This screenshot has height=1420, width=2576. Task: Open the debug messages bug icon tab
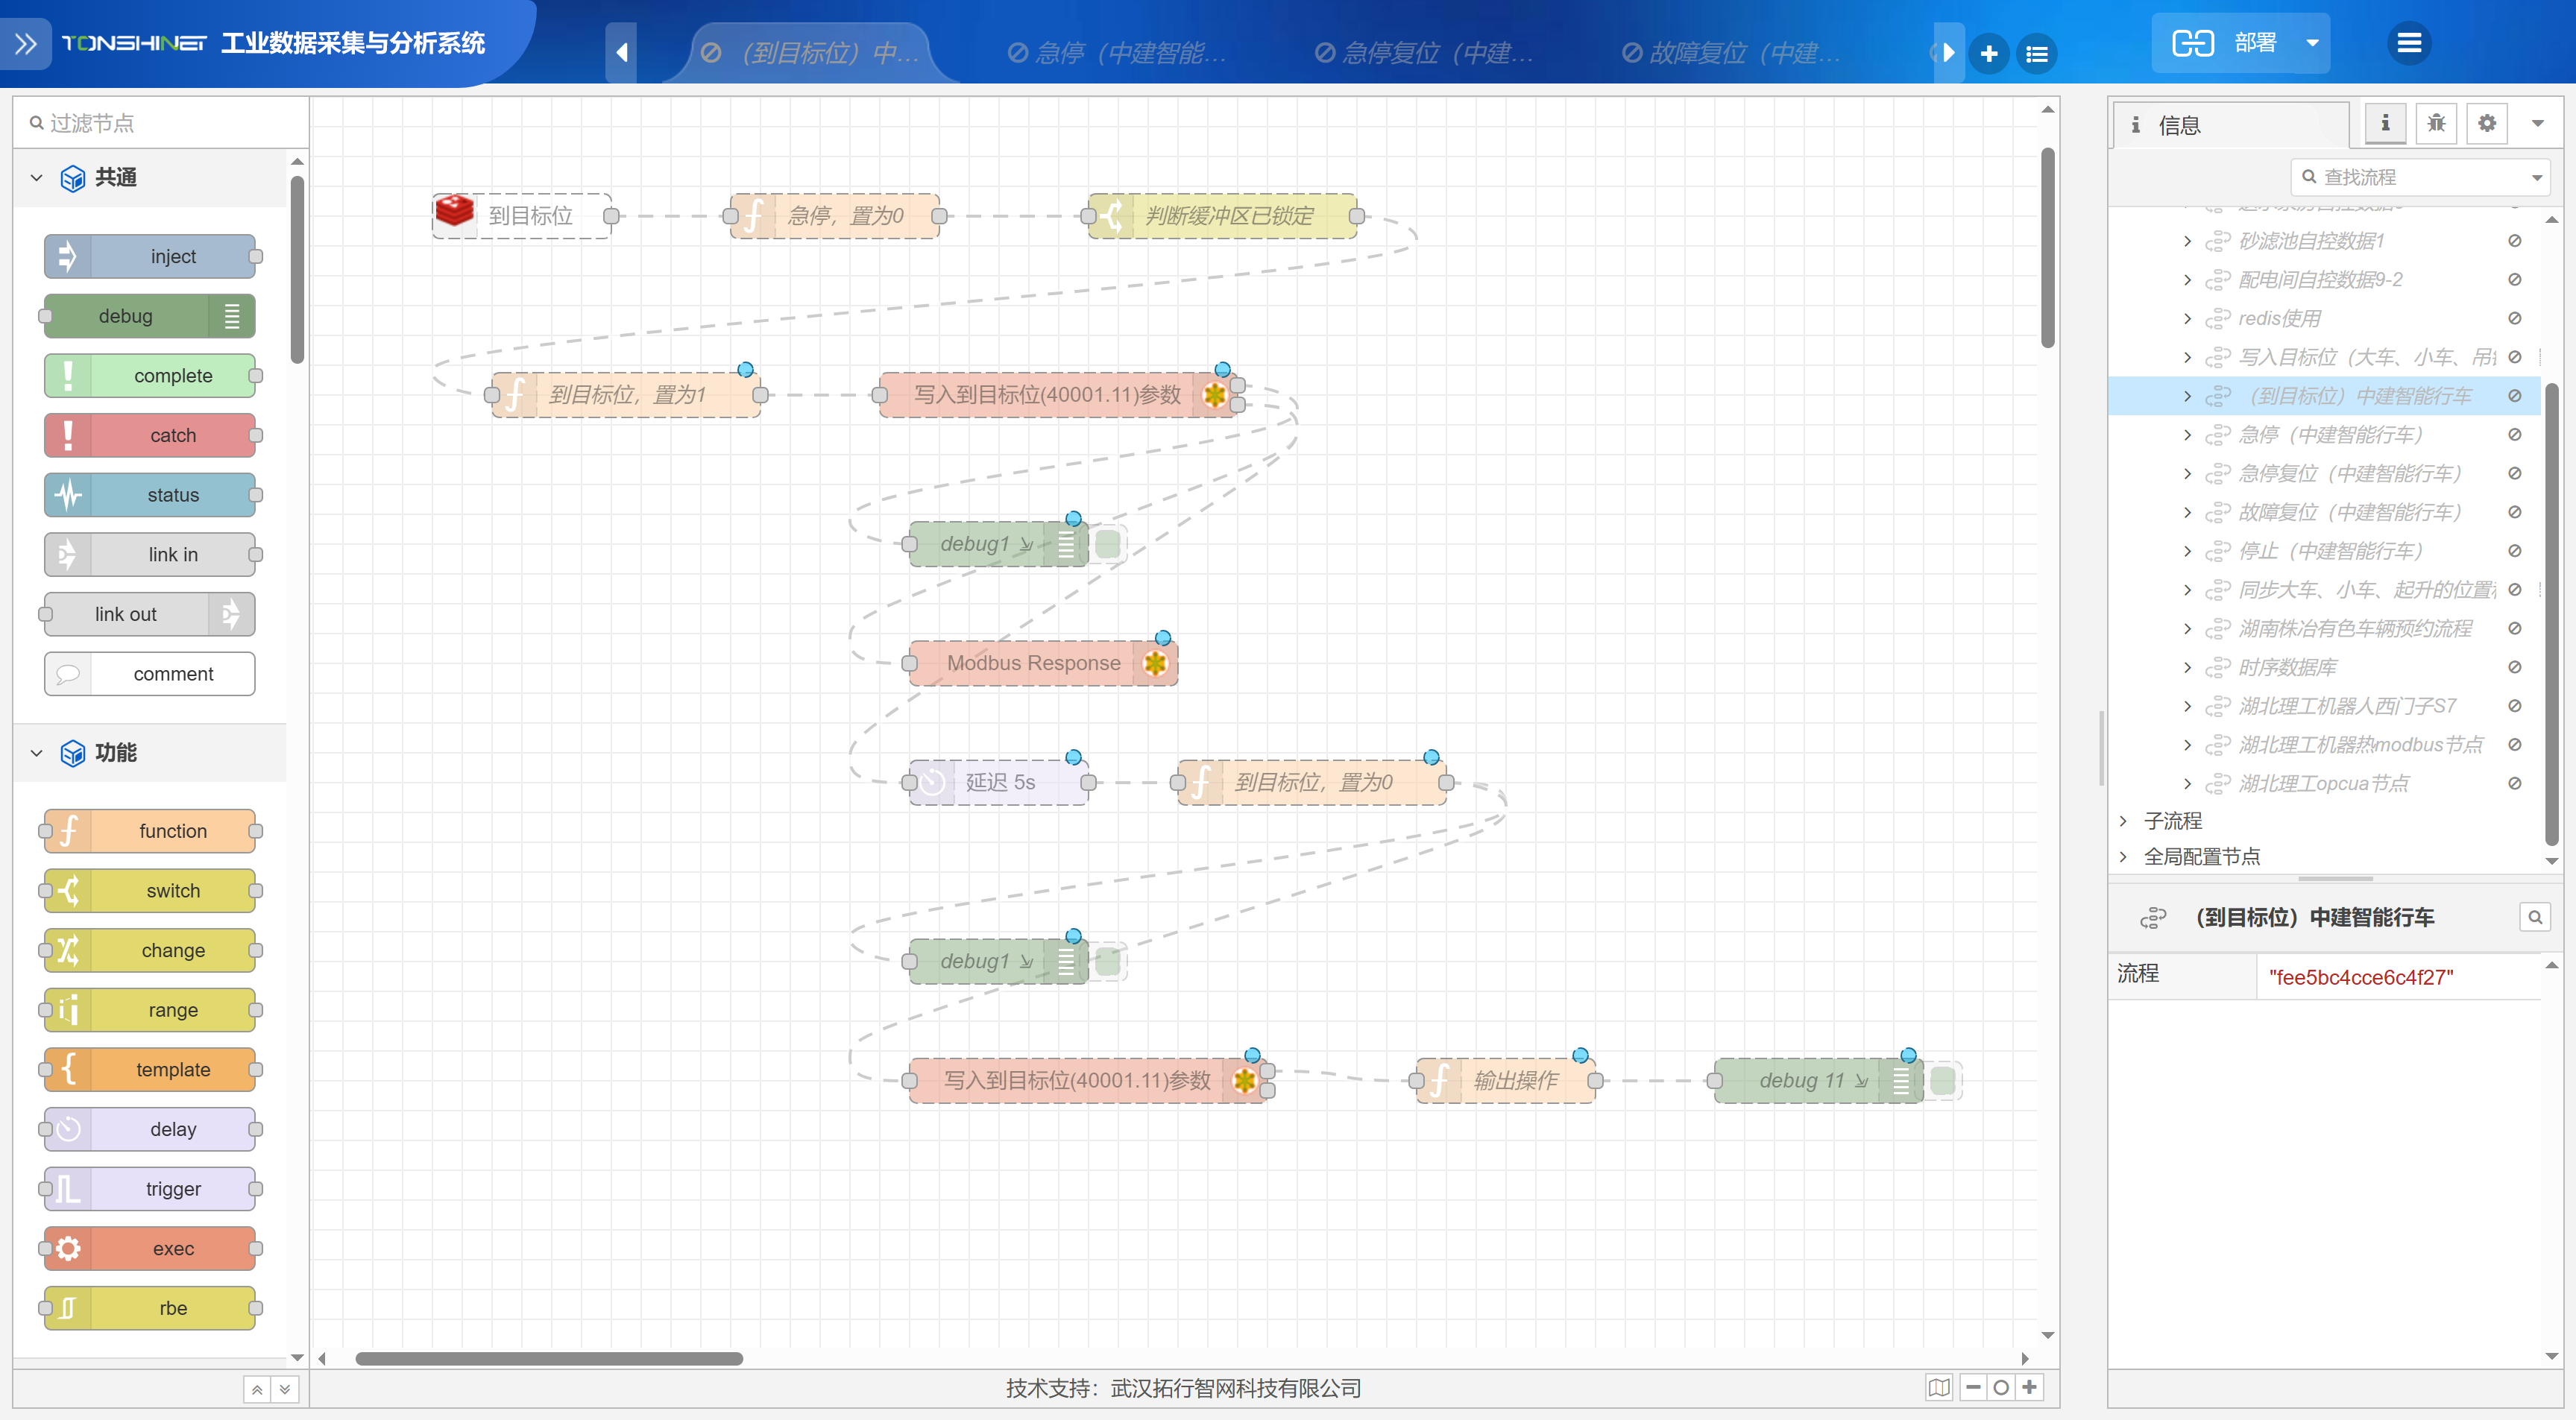tap(2436, 123)
